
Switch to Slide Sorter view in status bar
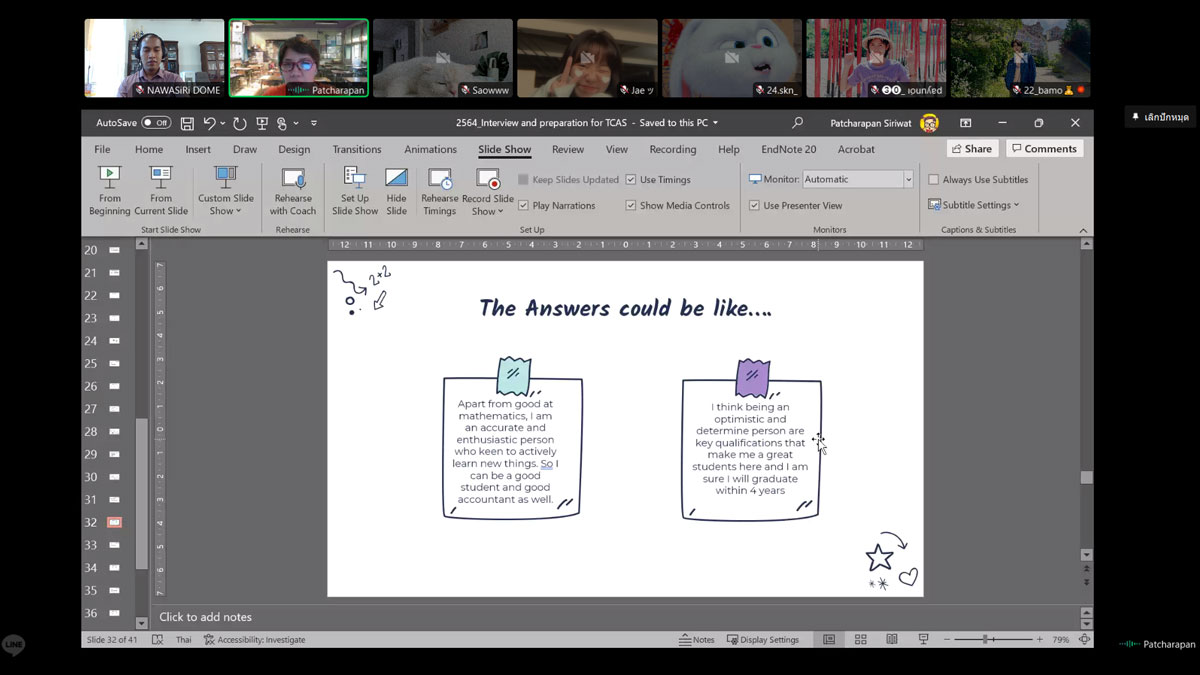(861, 640)
